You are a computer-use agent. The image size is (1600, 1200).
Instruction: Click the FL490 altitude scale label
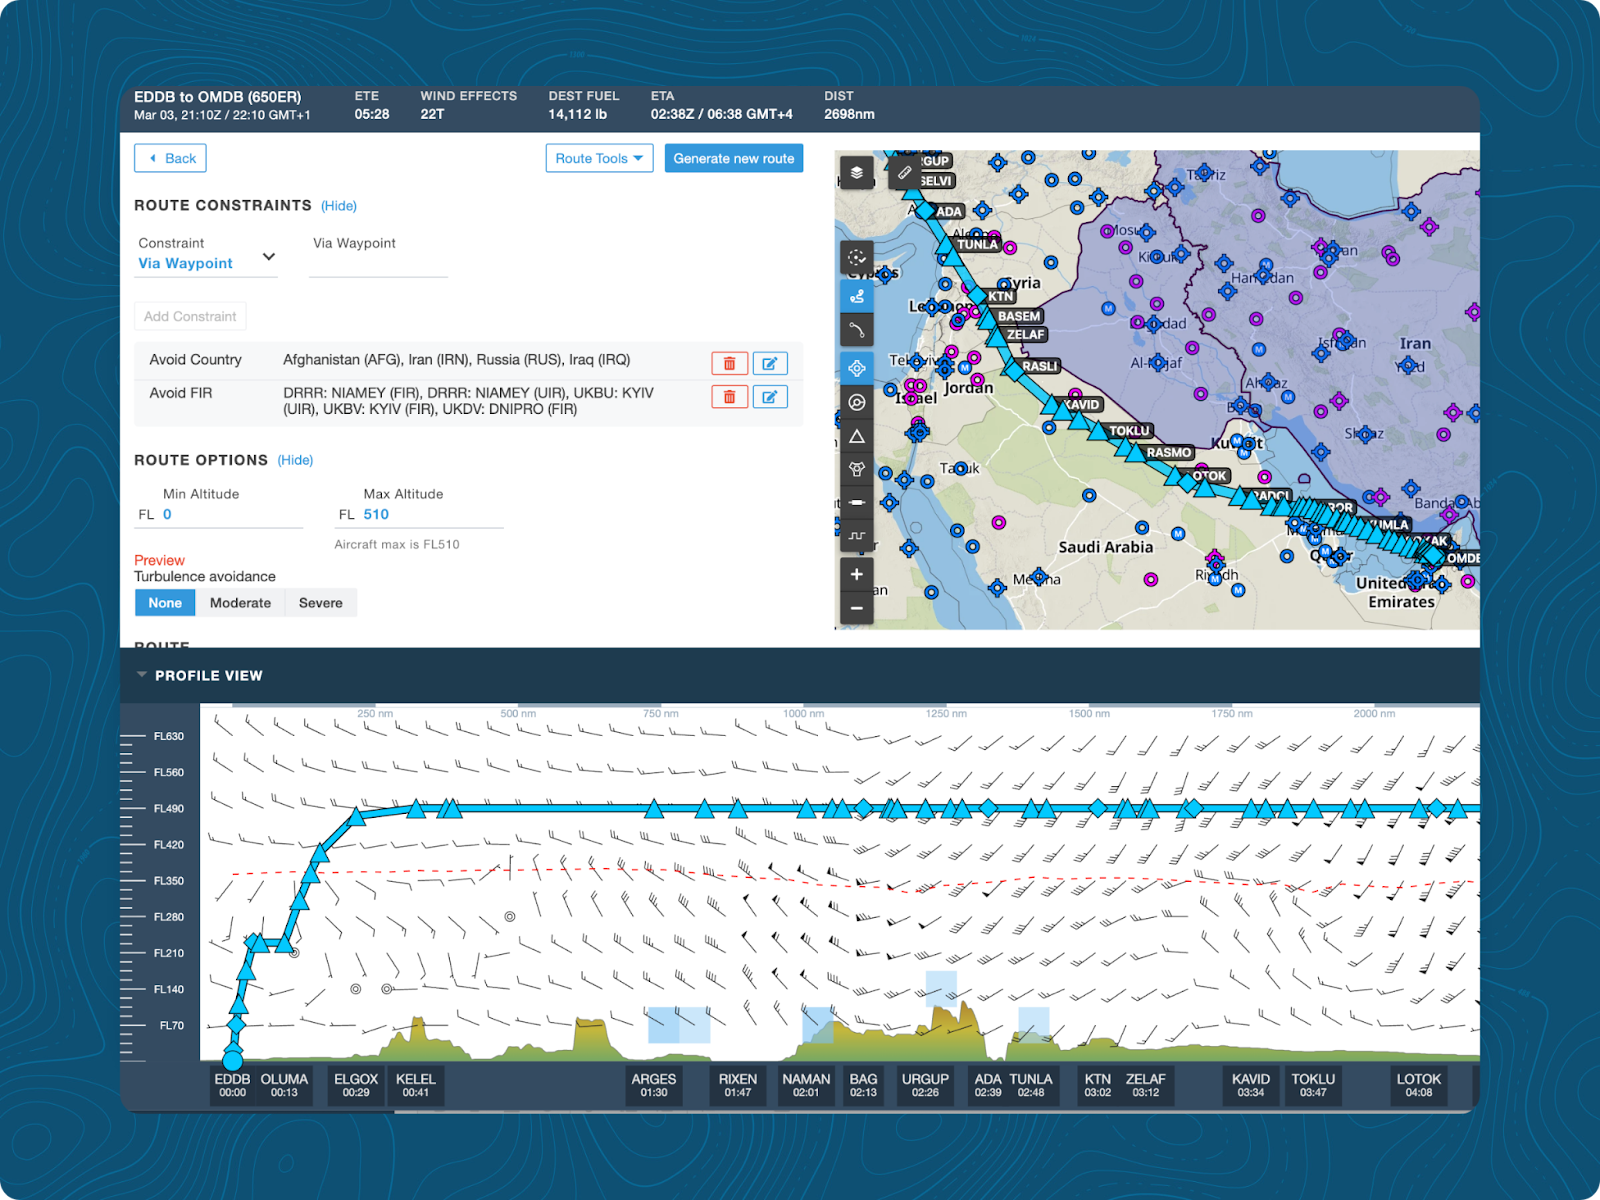[x=169, y=808]
